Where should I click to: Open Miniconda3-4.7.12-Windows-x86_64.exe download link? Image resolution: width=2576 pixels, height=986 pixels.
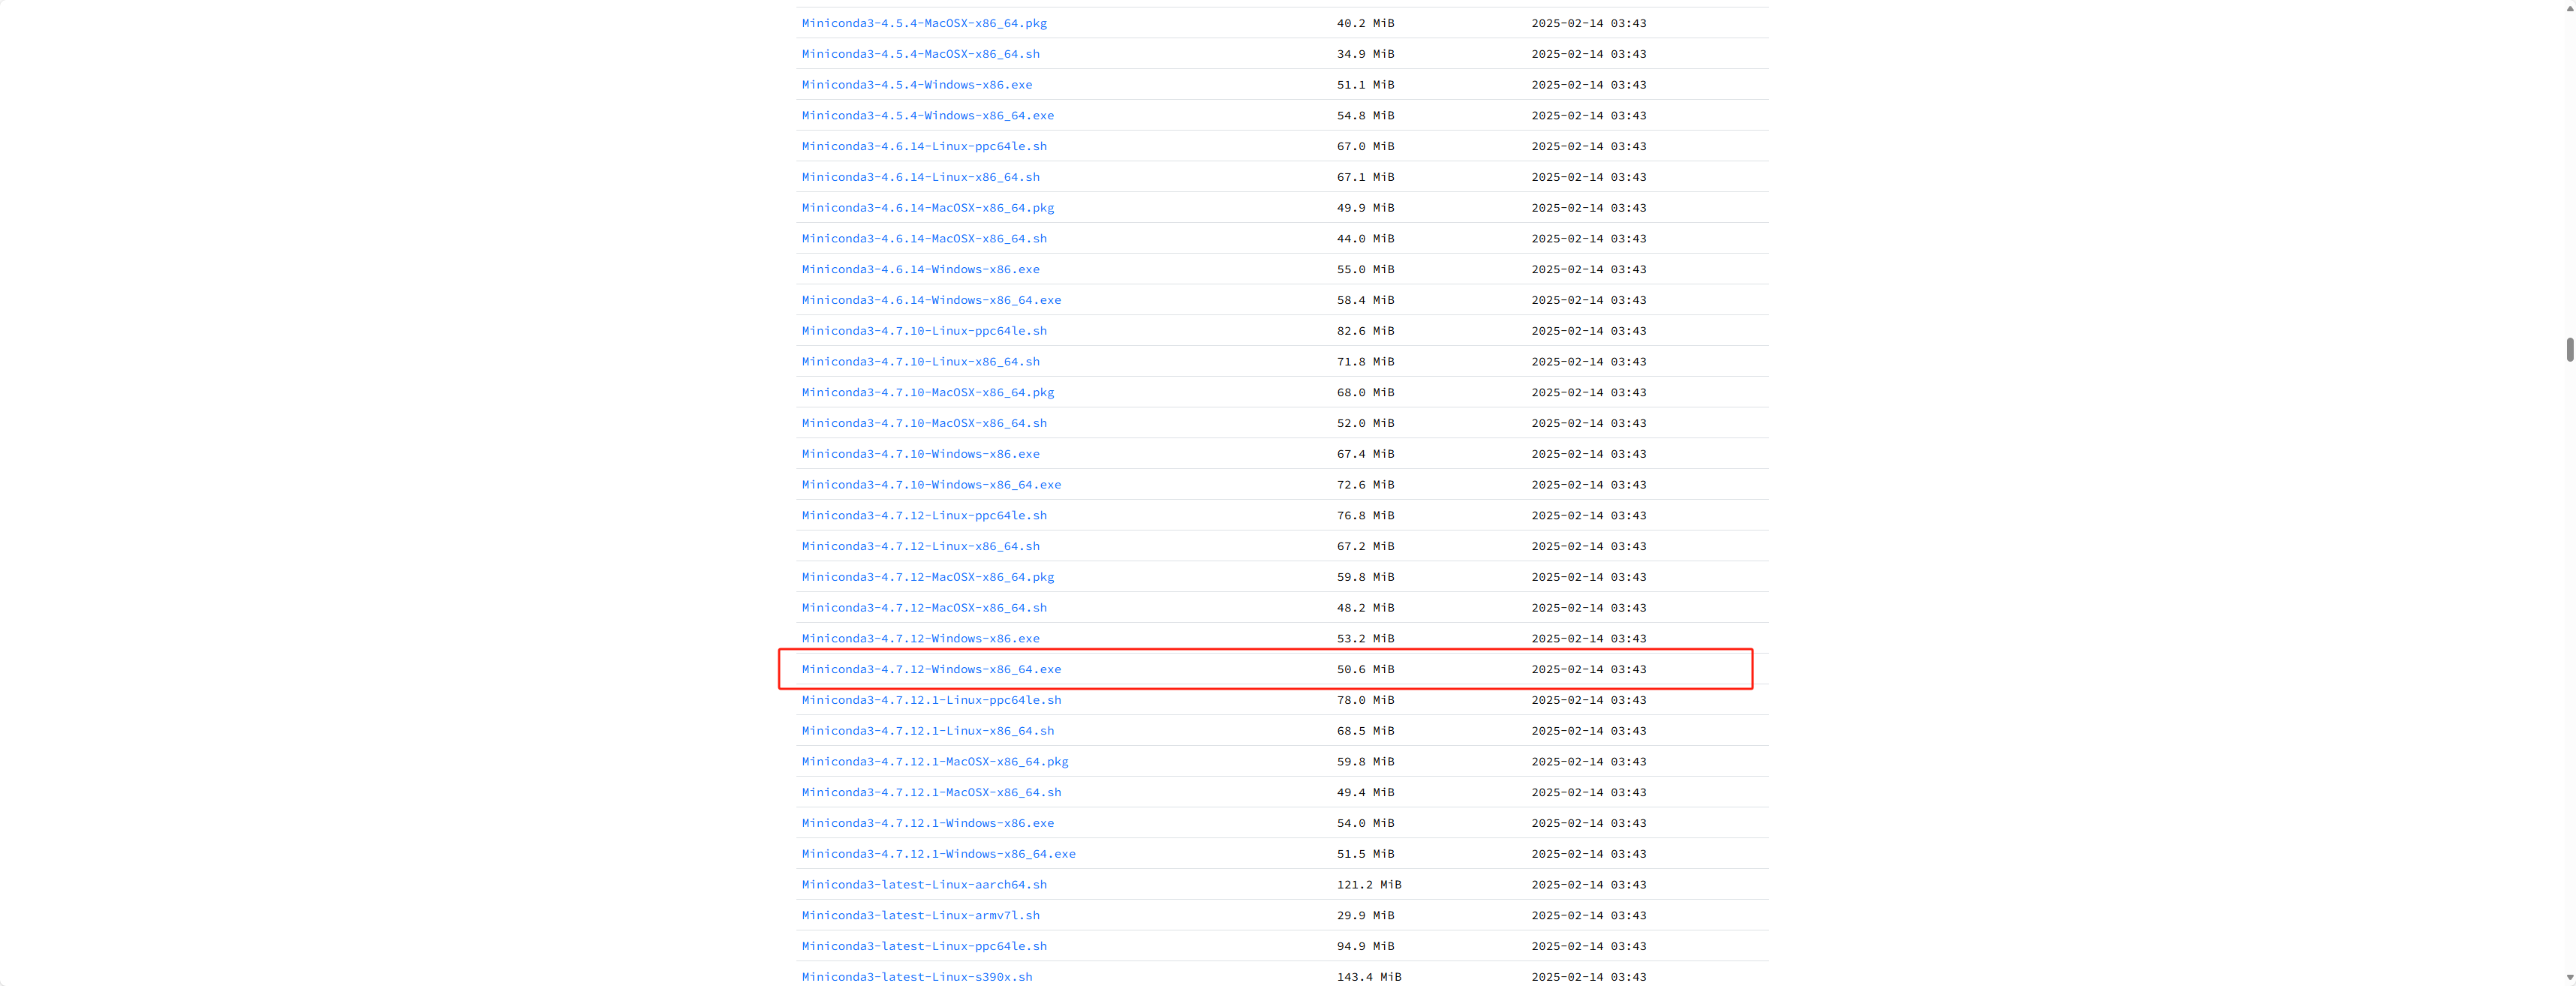(930, 669)
